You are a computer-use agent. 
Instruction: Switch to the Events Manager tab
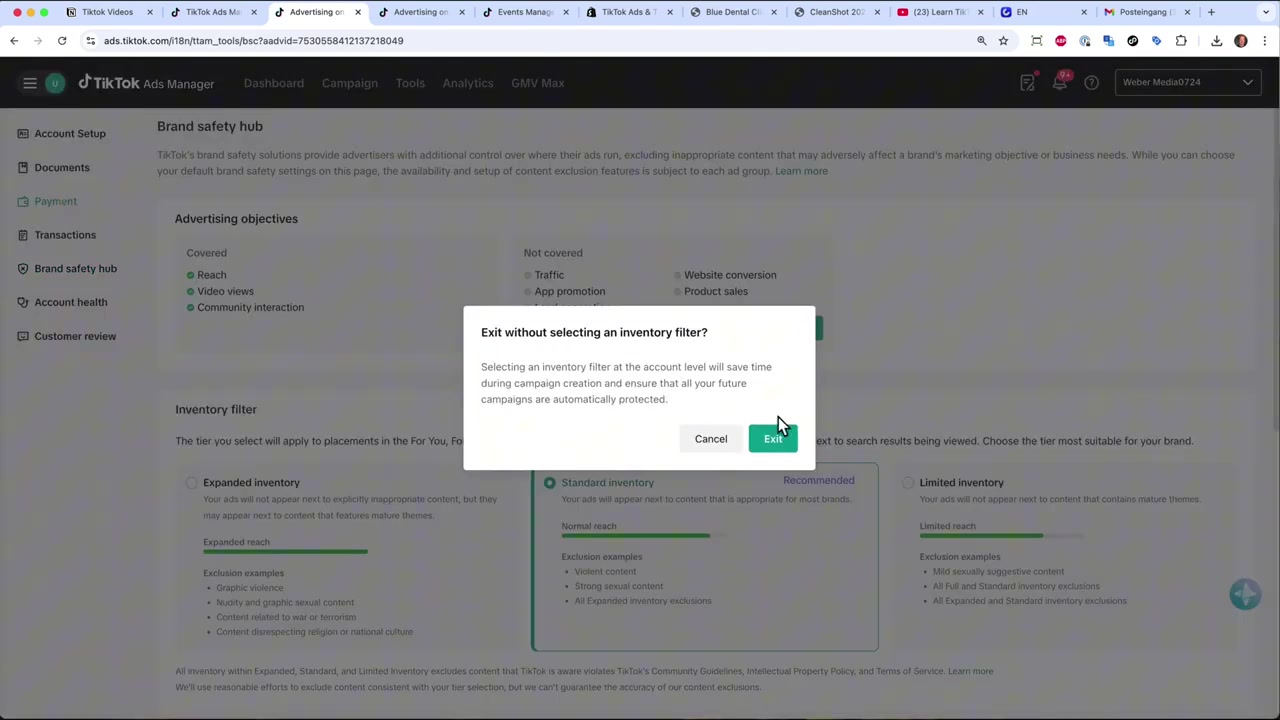coord(524,12)
